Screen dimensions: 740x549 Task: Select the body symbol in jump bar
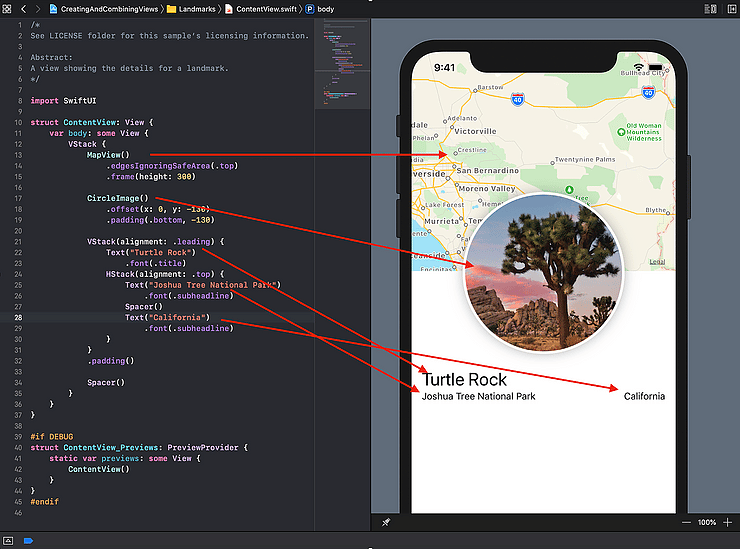[x=320, y=8]
